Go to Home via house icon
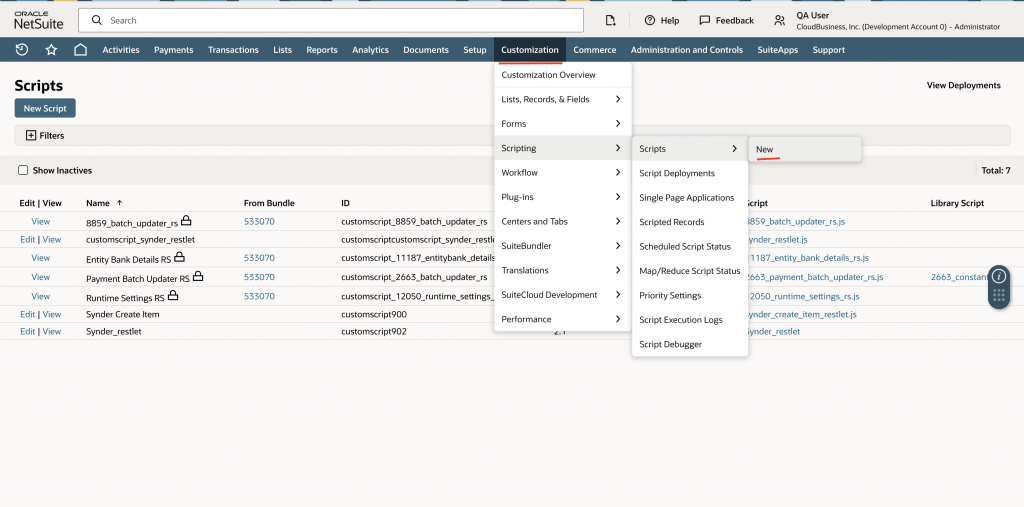This screenshot has height=507, width=1024. [81, 50]
